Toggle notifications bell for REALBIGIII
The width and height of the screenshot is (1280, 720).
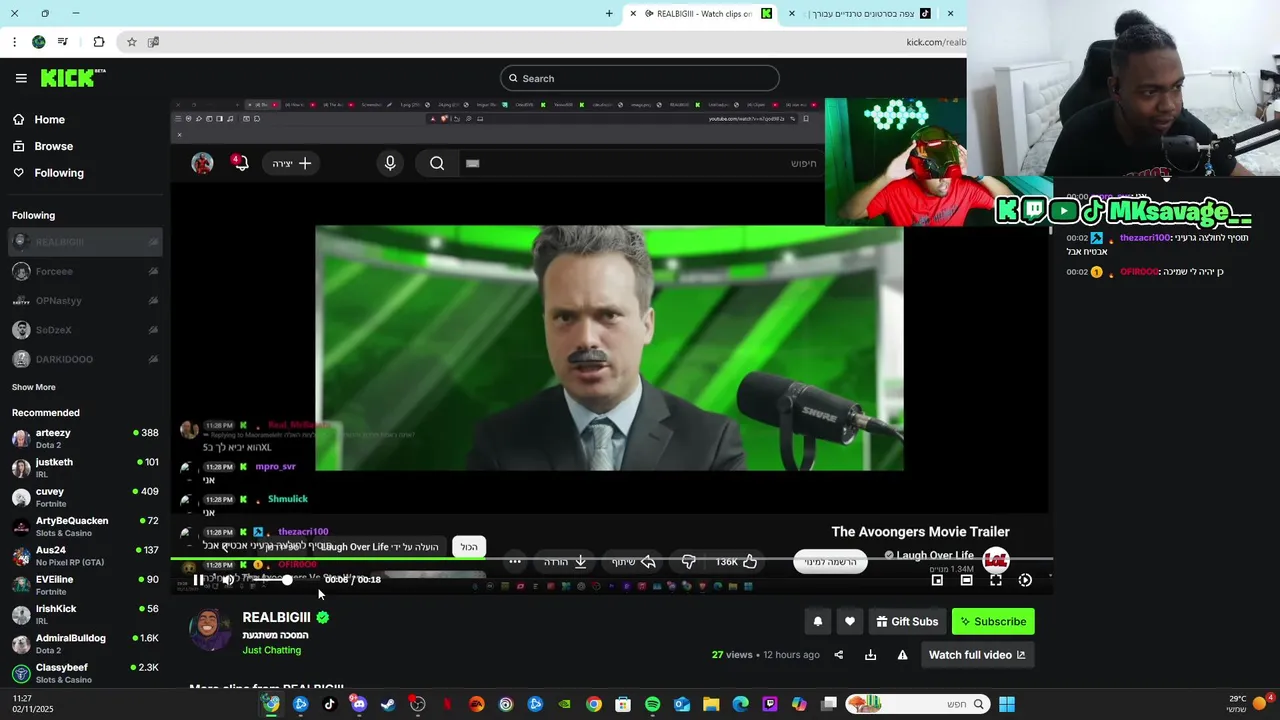point(817,622)
